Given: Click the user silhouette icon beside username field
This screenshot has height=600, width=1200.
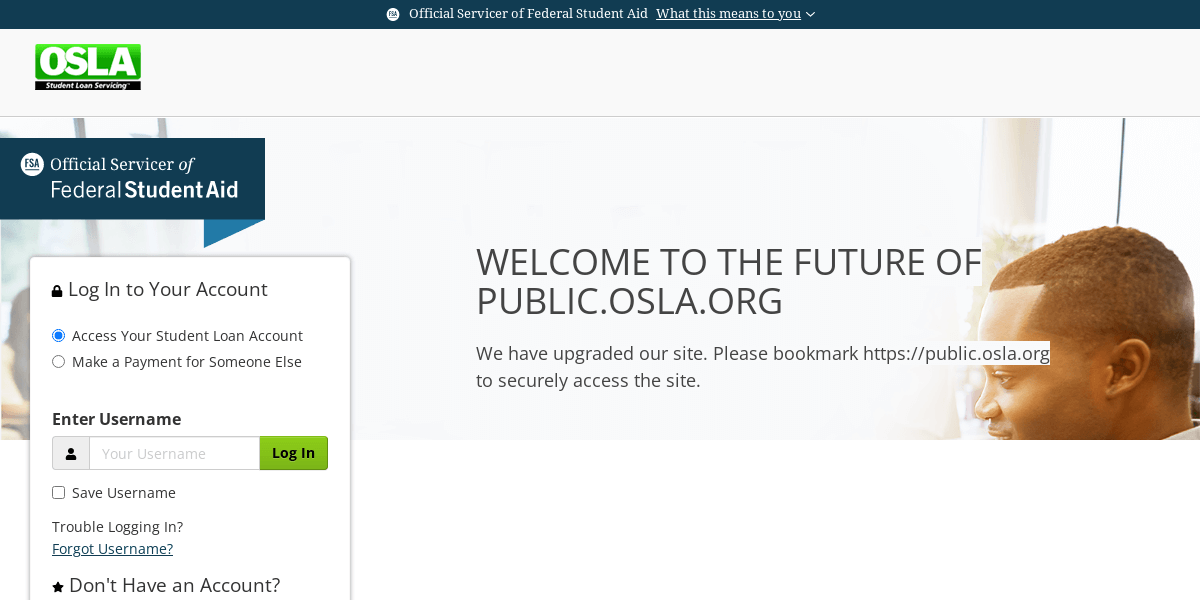Looking at the screenshot, I should [x=71, y=453].
